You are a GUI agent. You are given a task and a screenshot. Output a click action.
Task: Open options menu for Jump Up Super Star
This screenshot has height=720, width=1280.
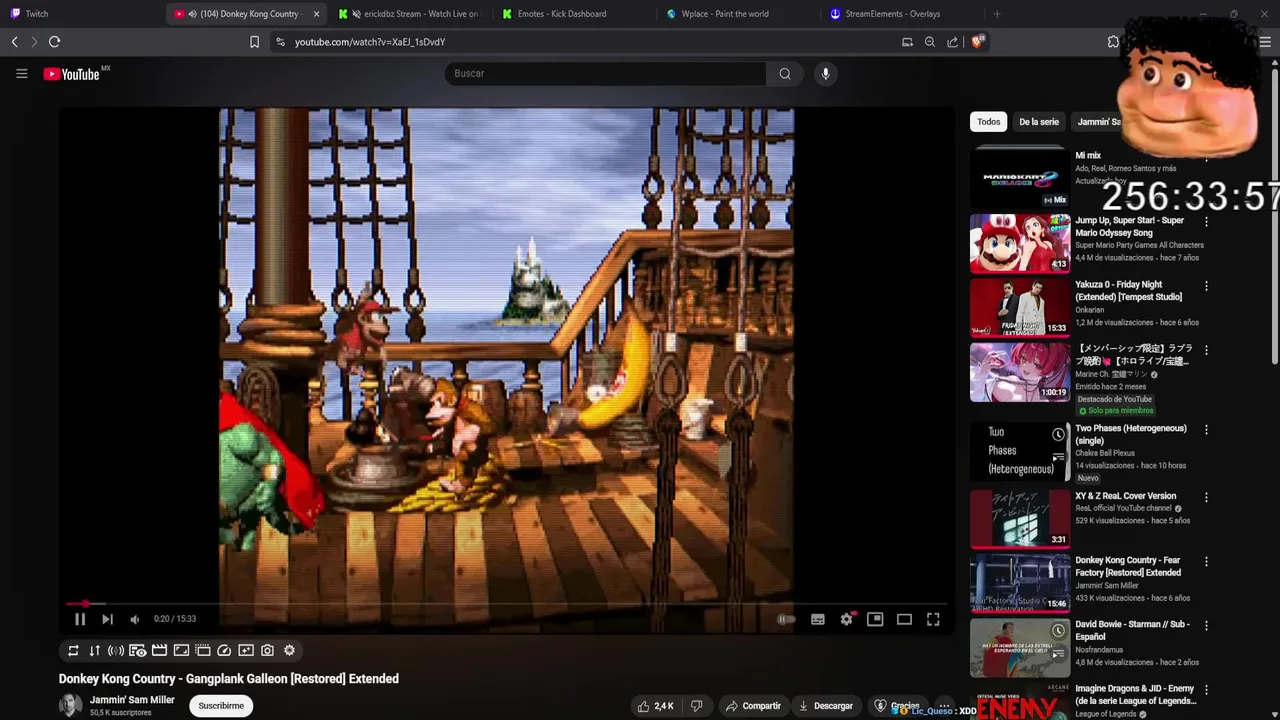point(1206,222)
